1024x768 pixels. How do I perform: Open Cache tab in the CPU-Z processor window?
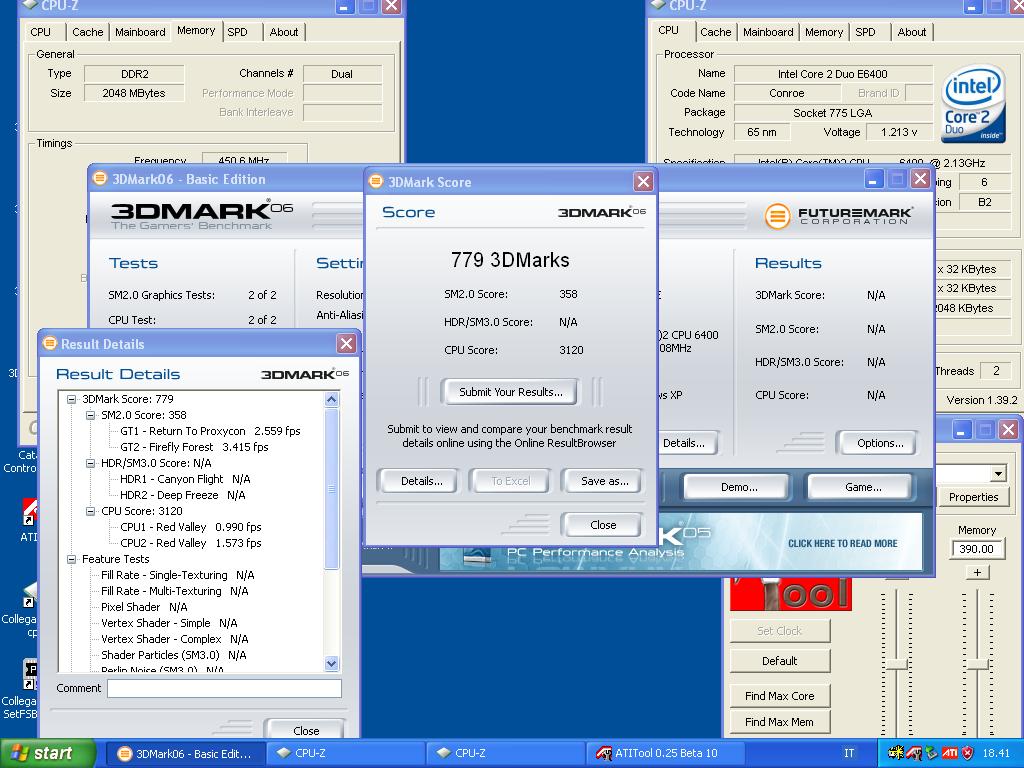(x=716, y=32)
